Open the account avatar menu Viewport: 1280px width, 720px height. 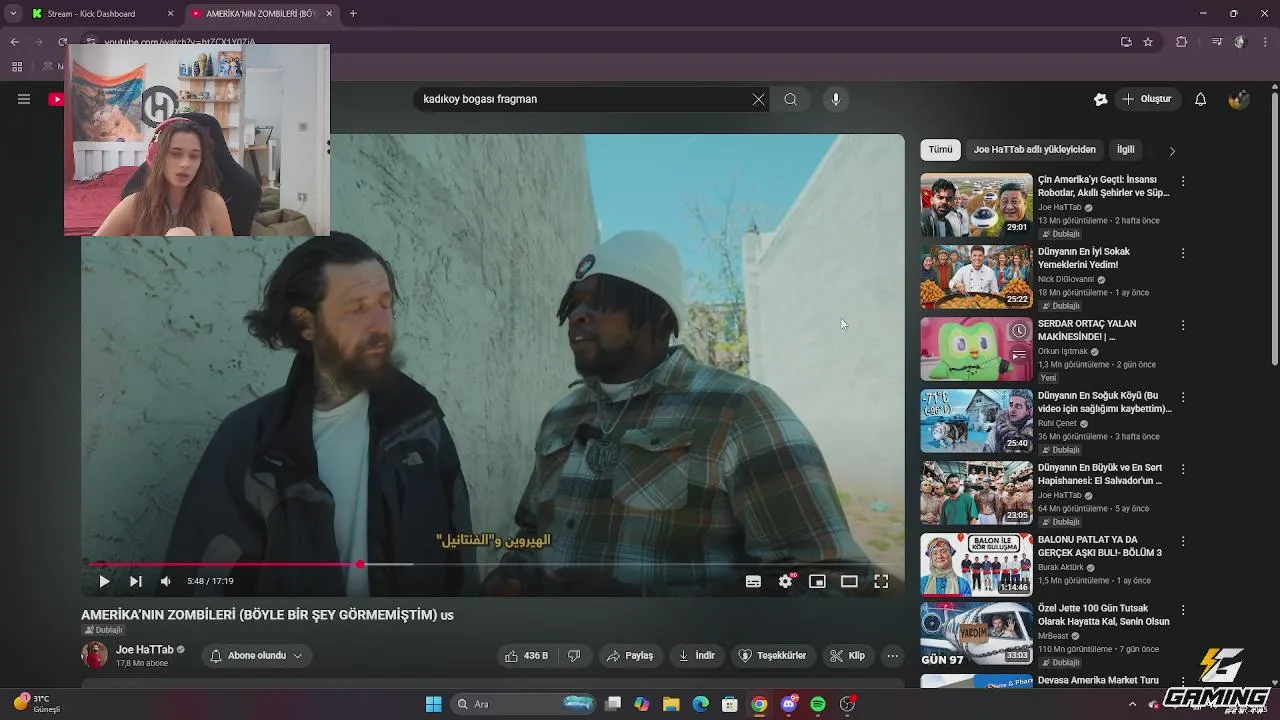(1238, 99)
